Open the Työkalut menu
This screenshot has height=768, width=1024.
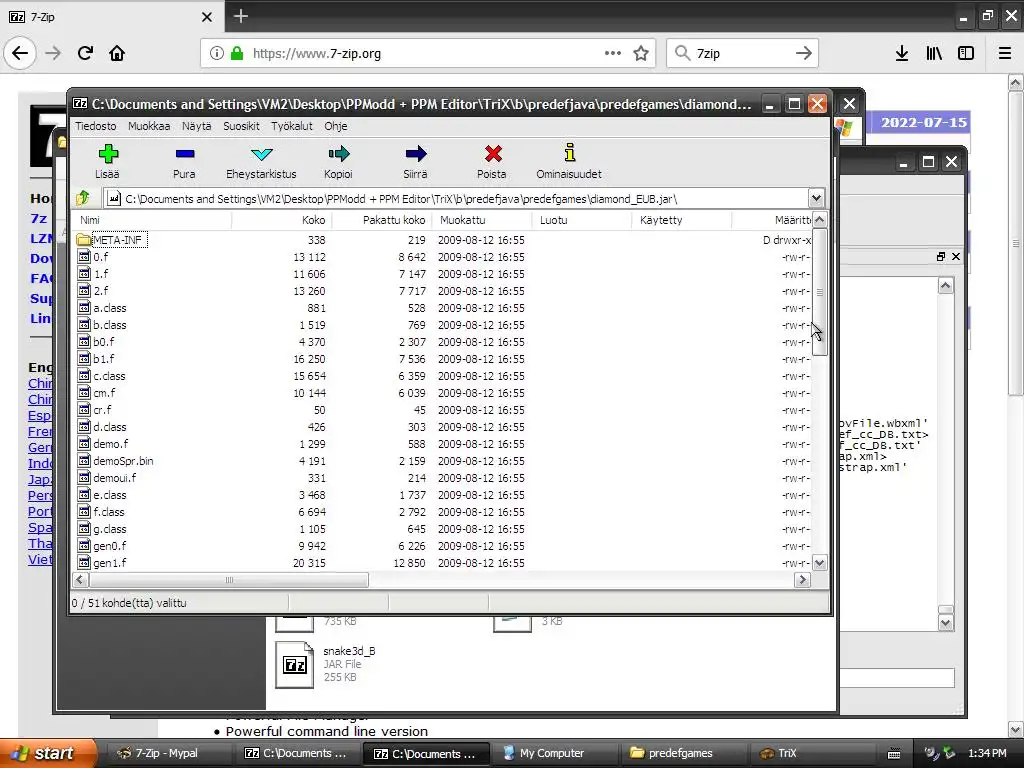tap(292, 126)
